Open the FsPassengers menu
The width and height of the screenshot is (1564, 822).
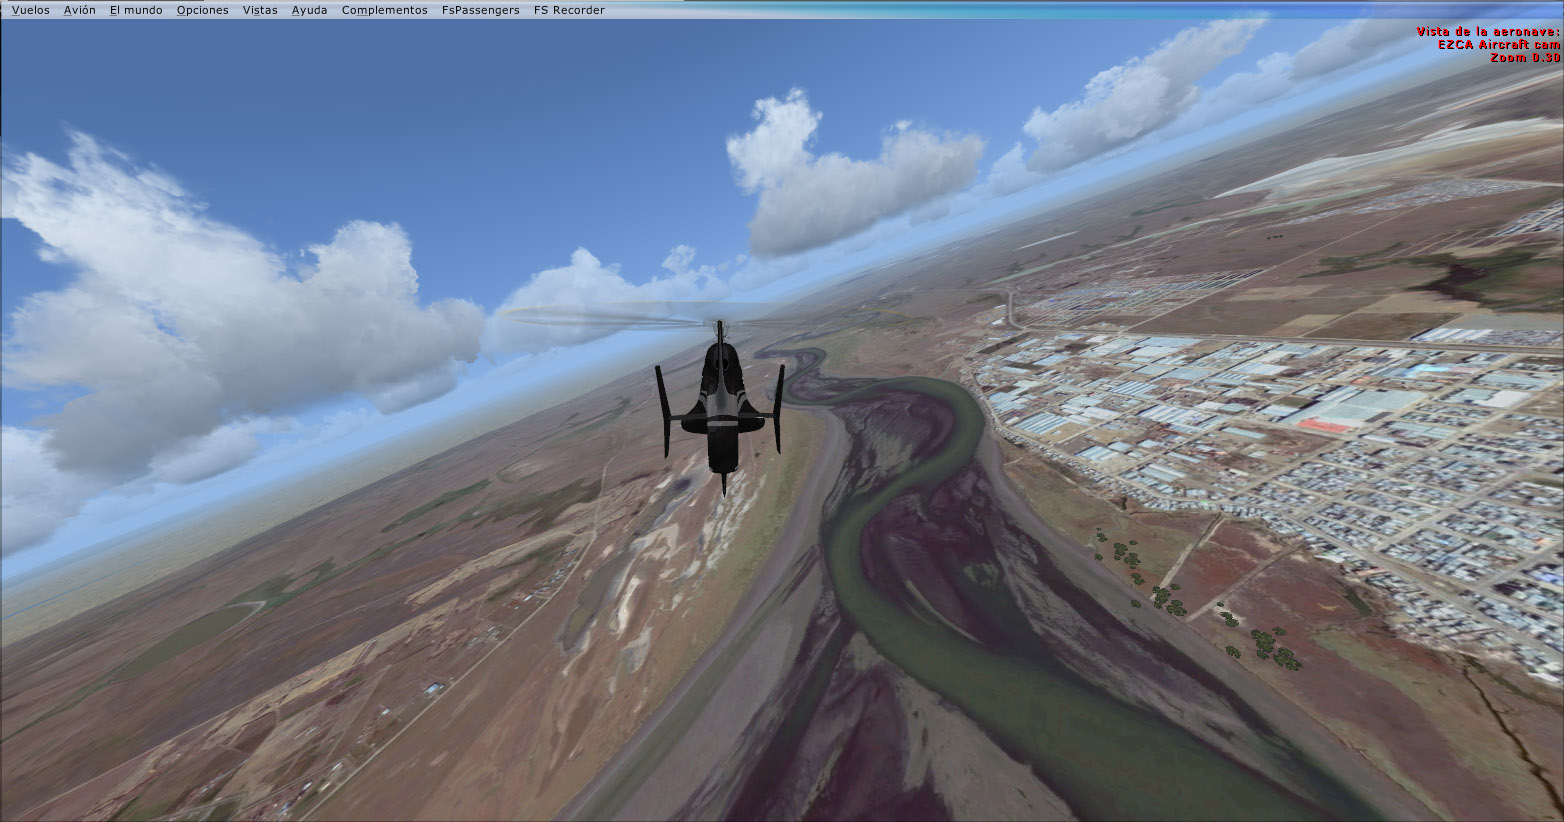coord(480,10)
